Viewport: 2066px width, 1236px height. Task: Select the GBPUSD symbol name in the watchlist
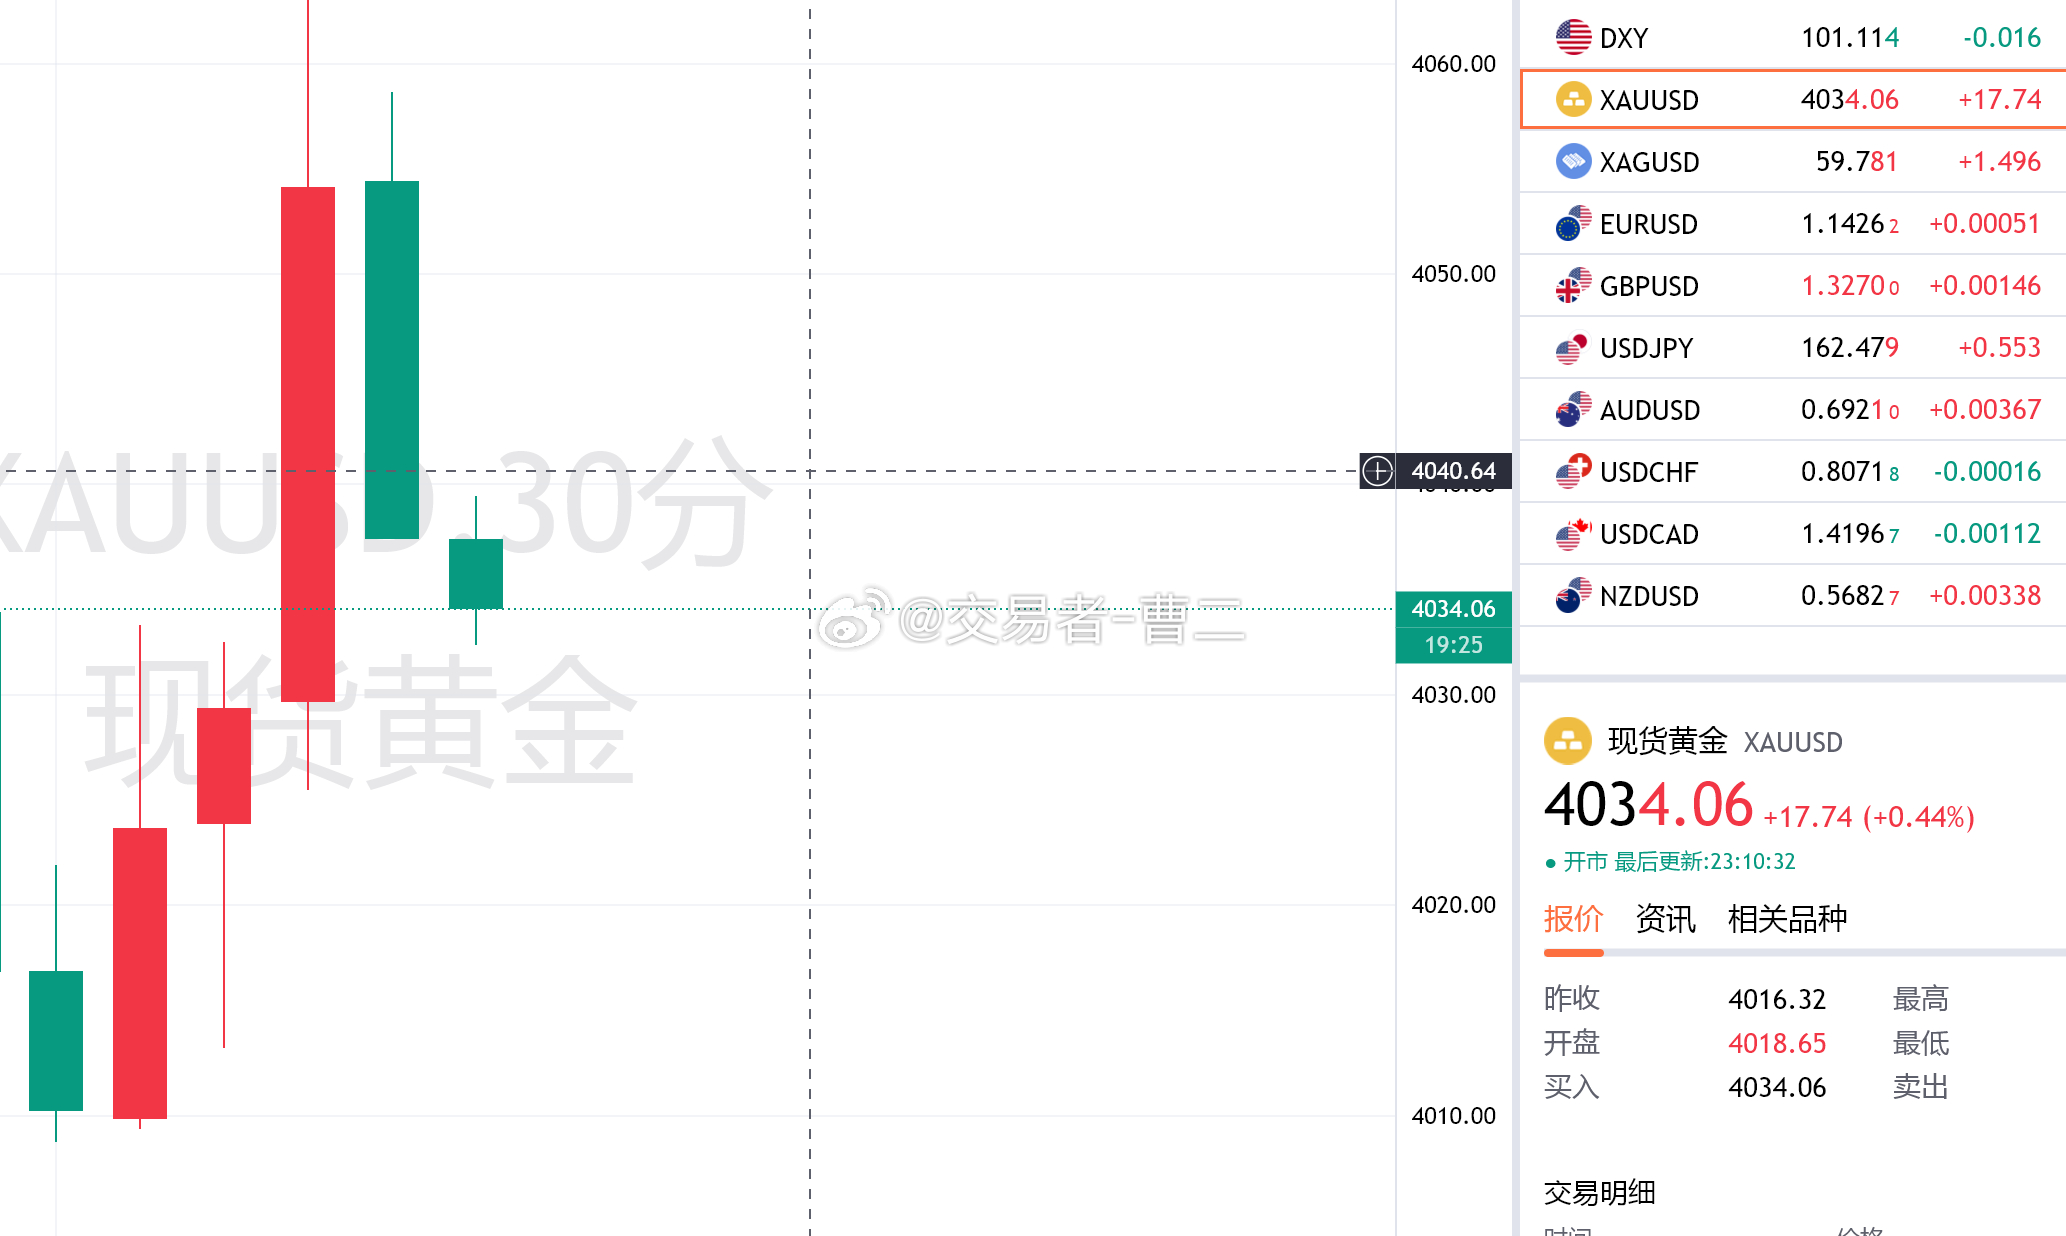tap(1650, 286)
